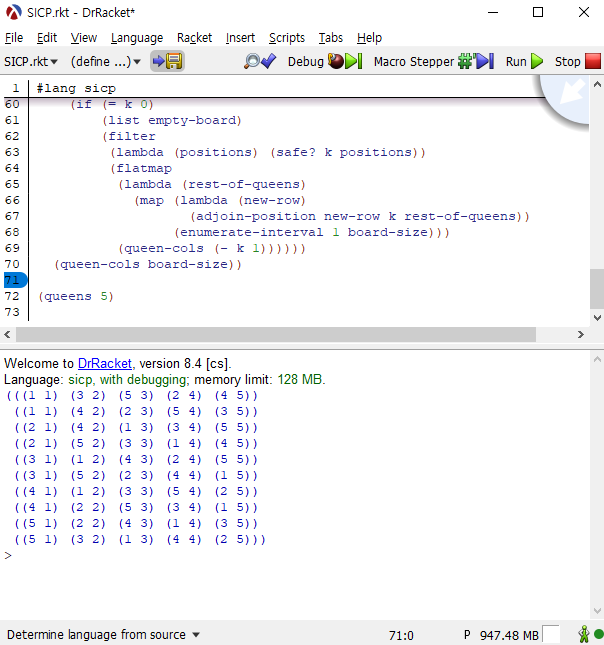
Task: Run the program with the Run button
Action: pyautogui.click(x=524, y=61)
